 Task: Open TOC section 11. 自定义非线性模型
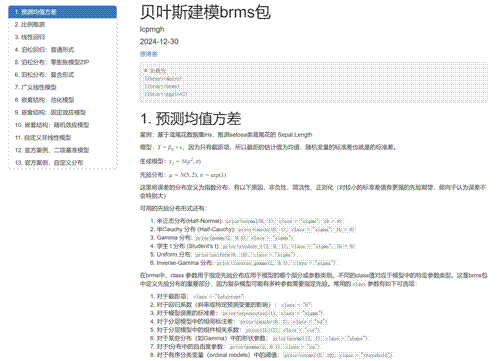[62, 138]
